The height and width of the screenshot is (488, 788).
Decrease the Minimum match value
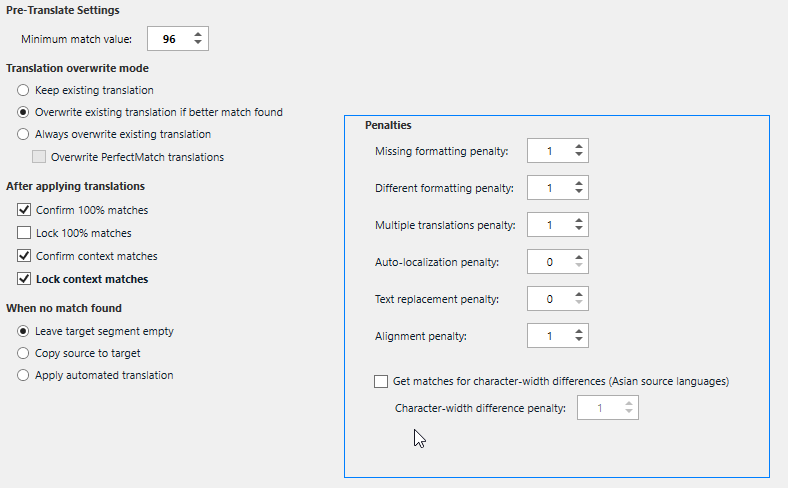click(198, 42)
